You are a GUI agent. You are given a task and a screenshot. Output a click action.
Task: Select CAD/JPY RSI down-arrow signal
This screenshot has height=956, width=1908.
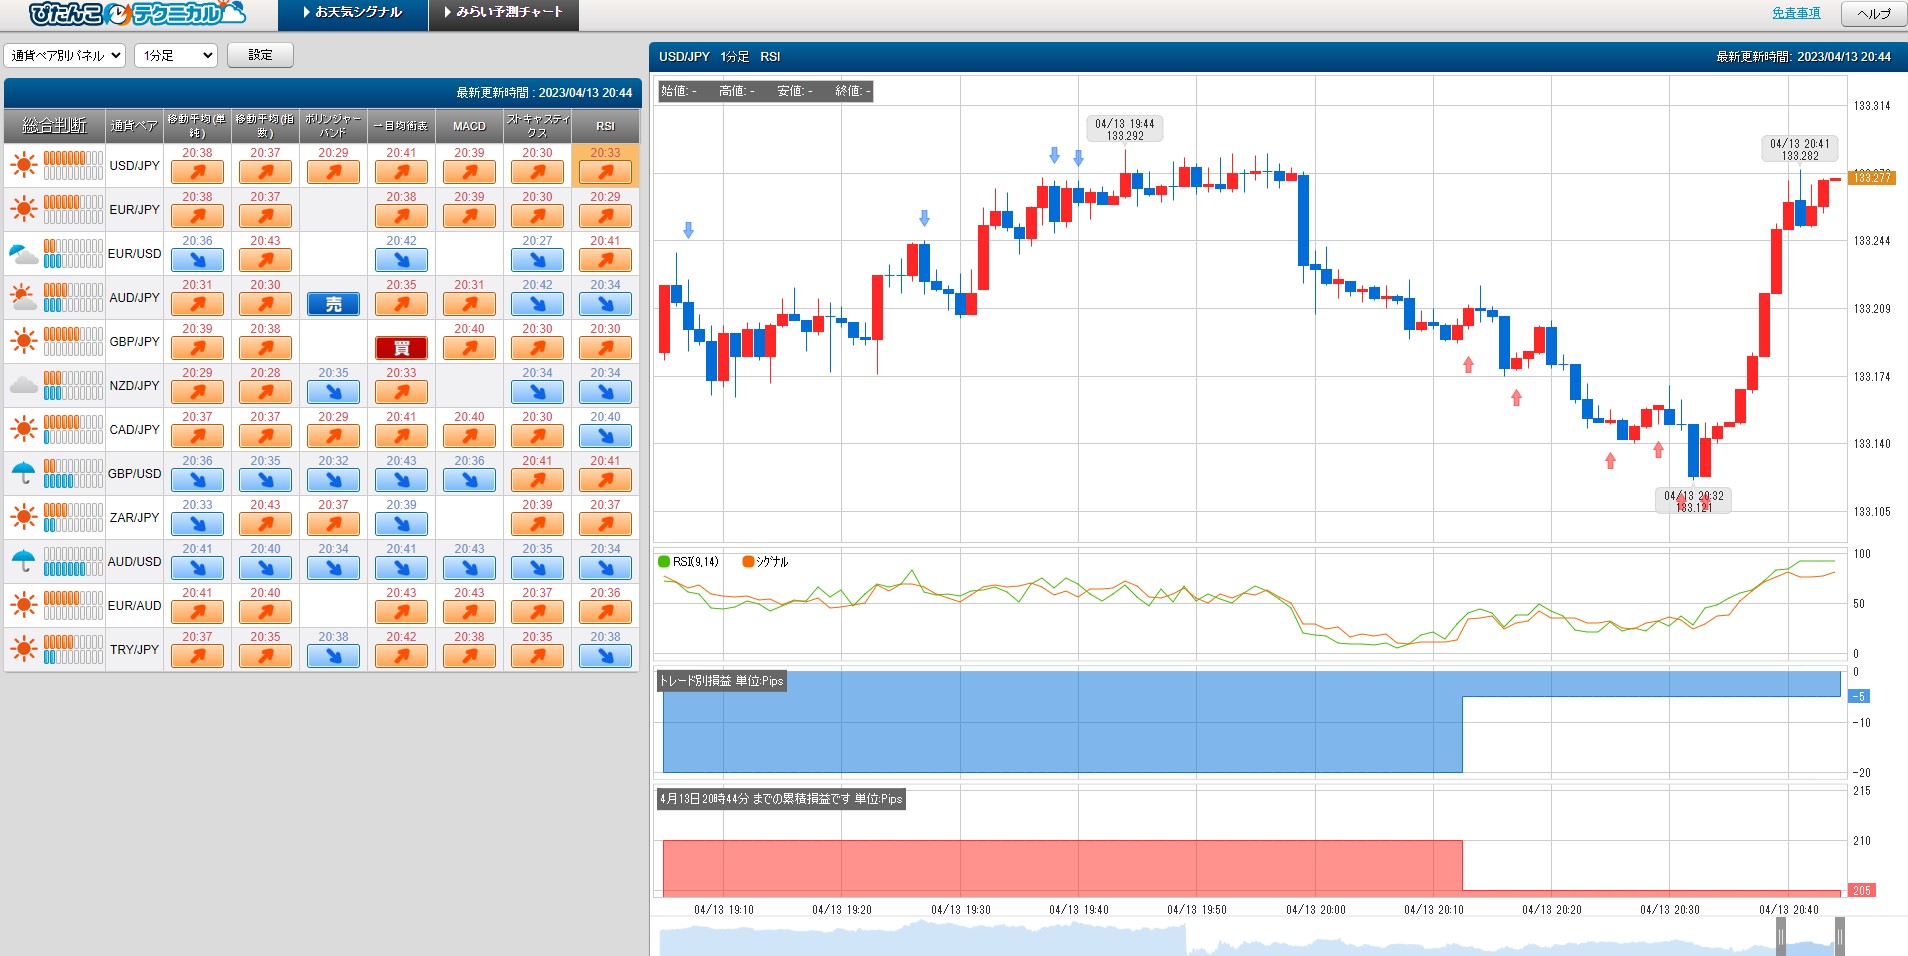tap(605, 436)
